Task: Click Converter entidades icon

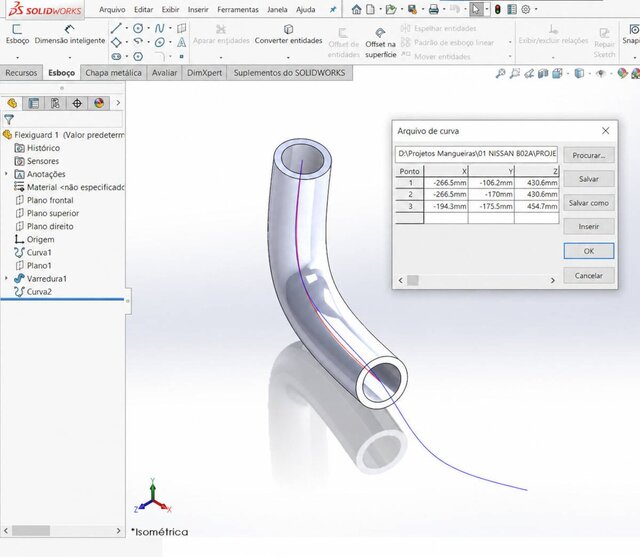Action: point(289,29)
